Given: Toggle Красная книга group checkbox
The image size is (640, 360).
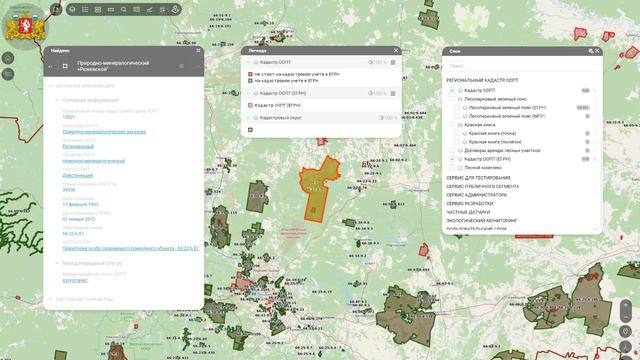Looking at the screenshot, I should [x=452, y=125].
